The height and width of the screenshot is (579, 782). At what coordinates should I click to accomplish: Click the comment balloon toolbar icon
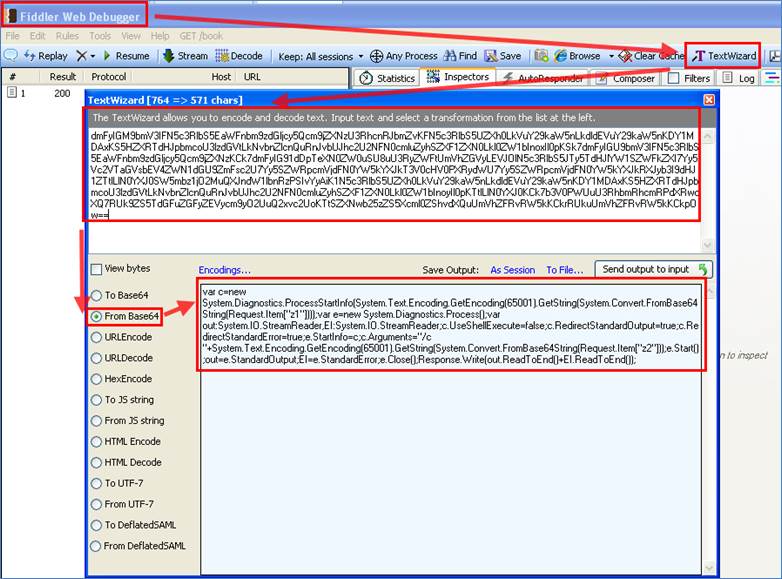click(x=10, y=56)
